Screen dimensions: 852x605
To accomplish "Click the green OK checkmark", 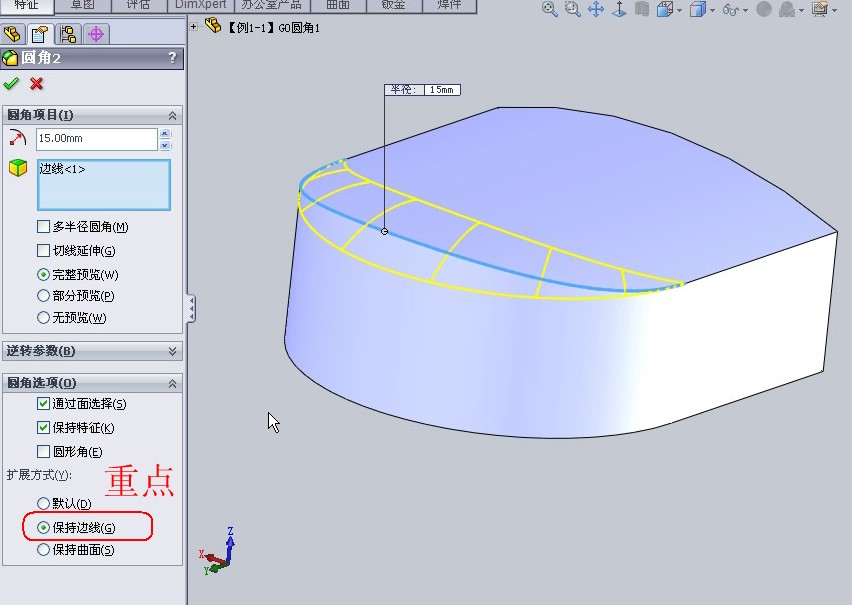I will (11, 83).
